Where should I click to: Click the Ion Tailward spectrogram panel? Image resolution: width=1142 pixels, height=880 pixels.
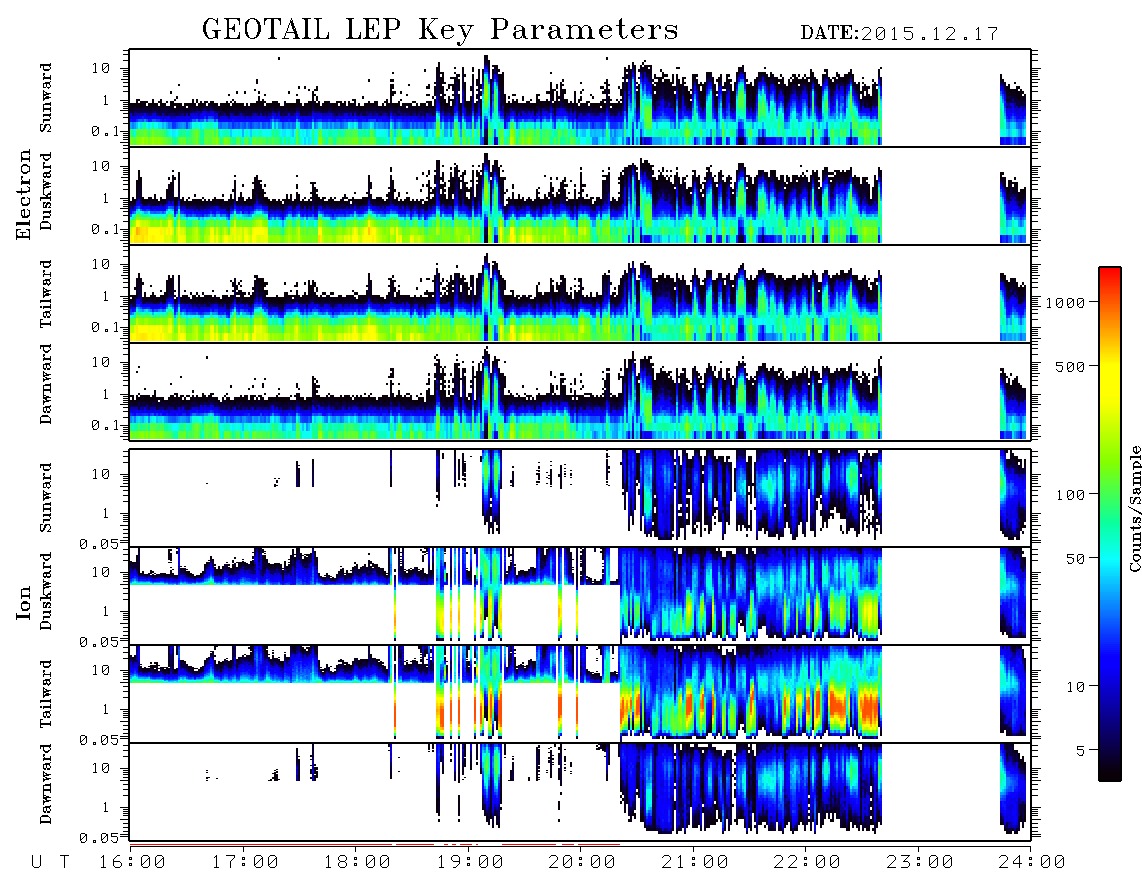pyautogui.click(x=580, y=694)
